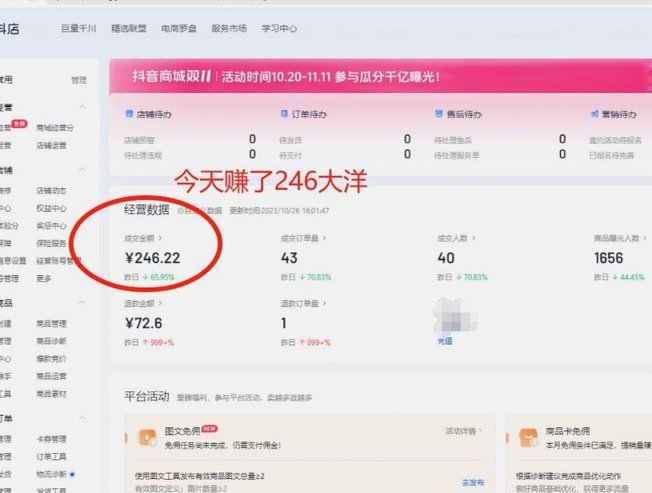The width and height of the screenshot is (652, 493).
Task: Open 店铺运营 in the sidebar
Action: click(51, 145)
